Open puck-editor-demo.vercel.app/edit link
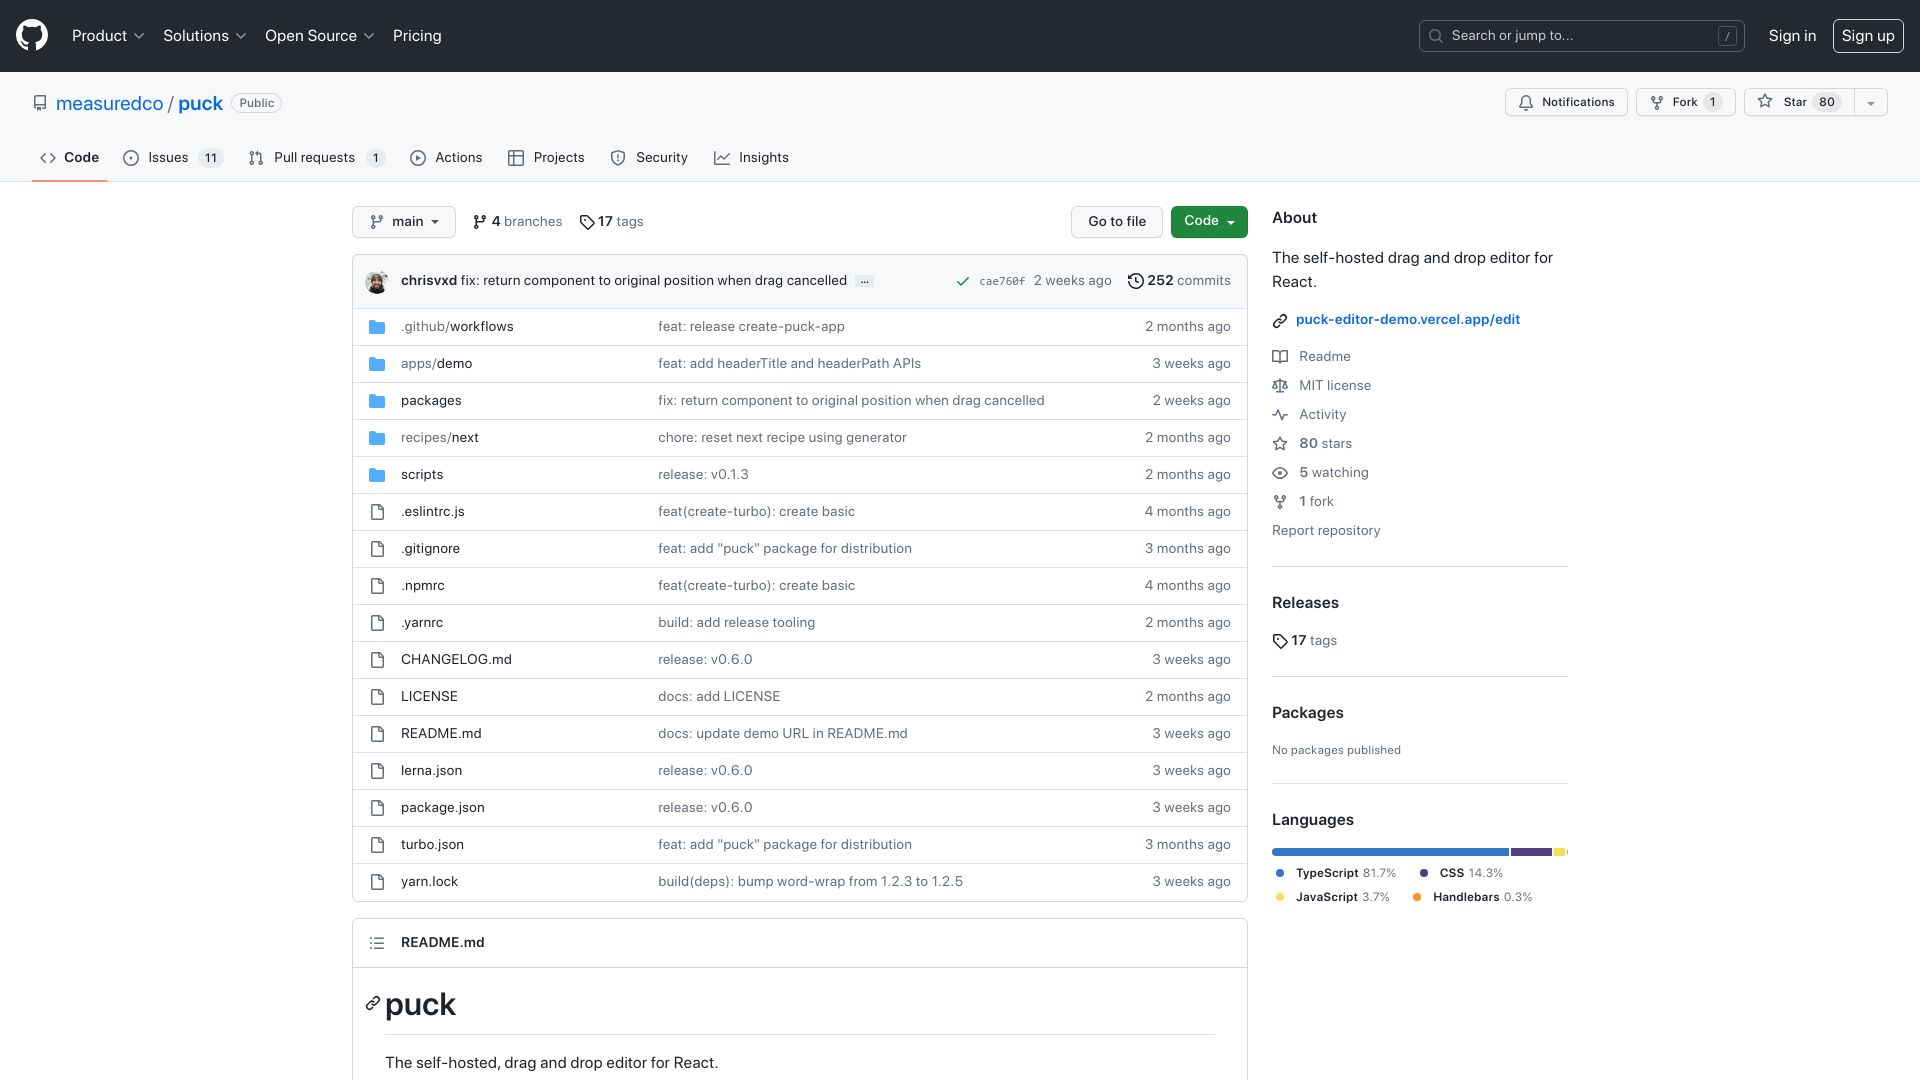Screen dimensions: 1920x1080 tap(1408, 320)
